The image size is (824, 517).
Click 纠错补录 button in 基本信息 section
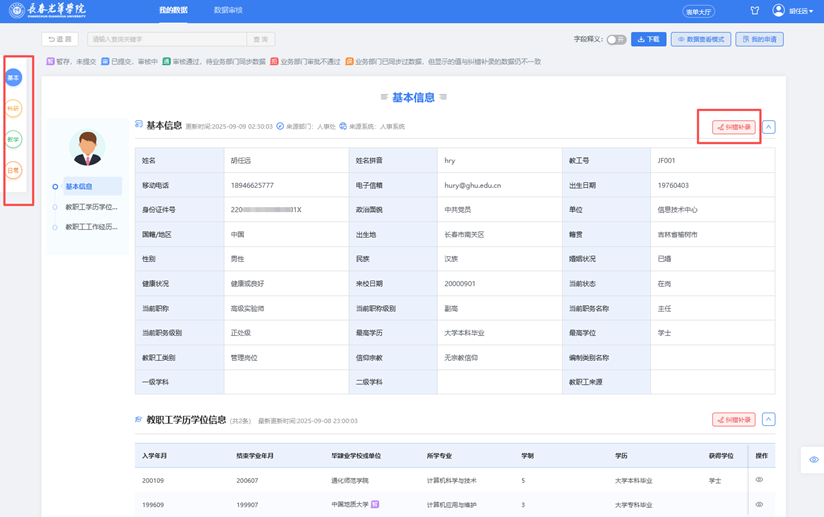click(x=733, y=127)
